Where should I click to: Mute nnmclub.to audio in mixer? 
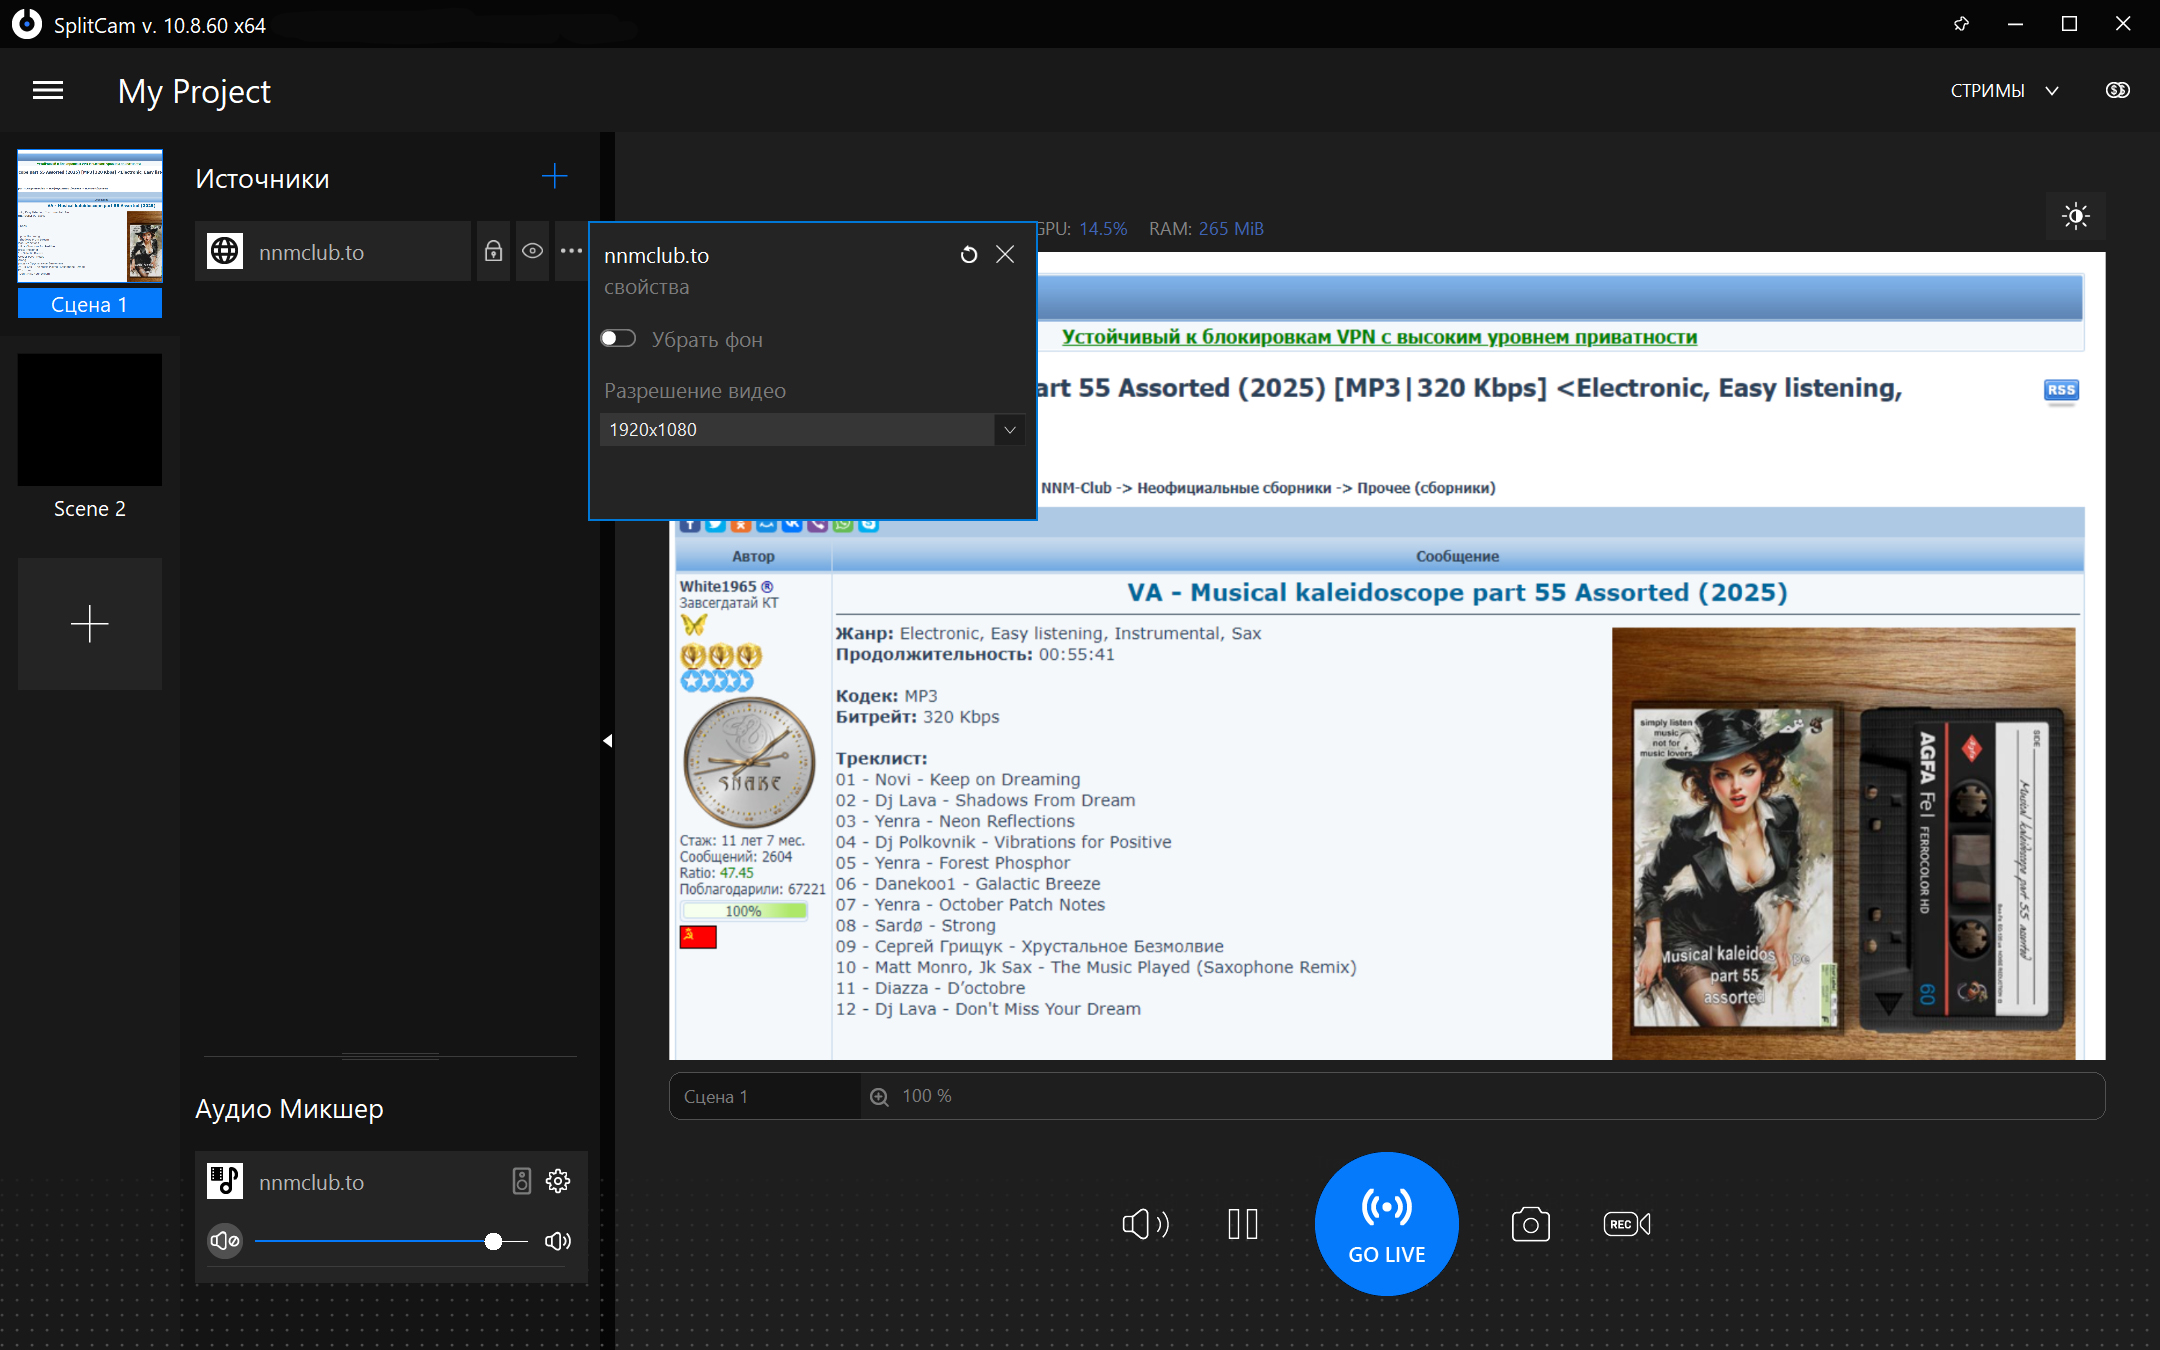click(x=225, y=1241)
